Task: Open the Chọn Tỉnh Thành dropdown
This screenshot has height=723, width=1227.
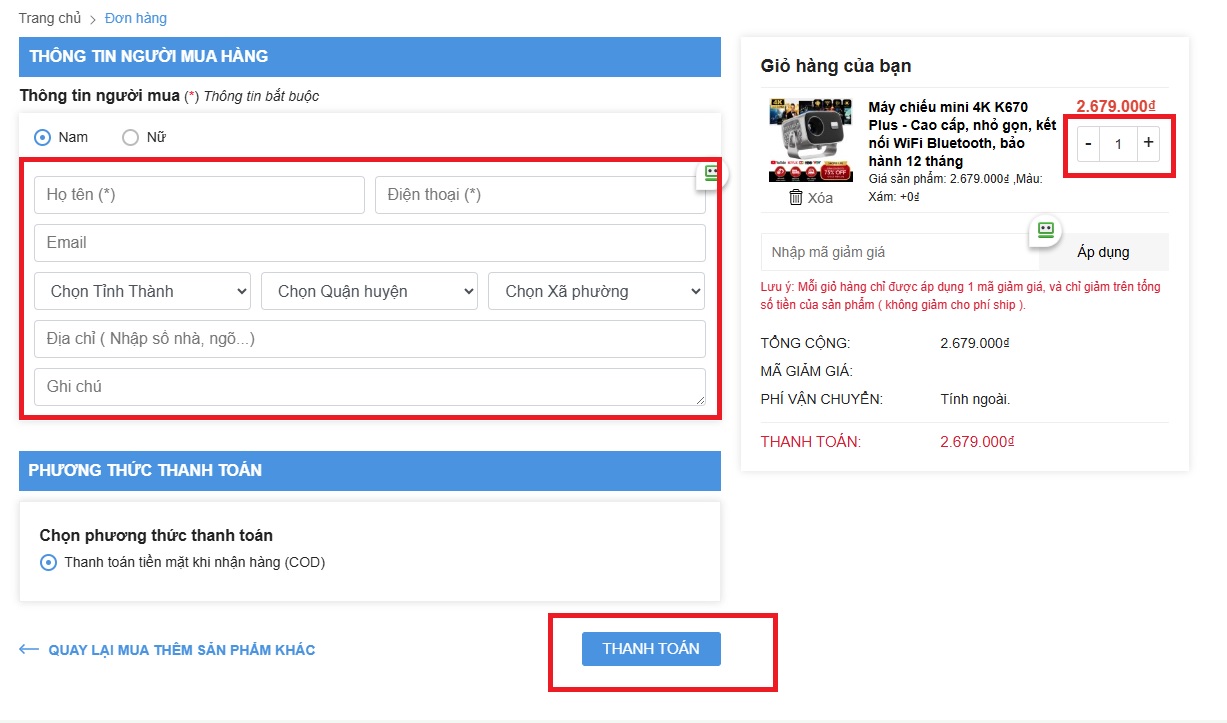Action: [143, 291]
